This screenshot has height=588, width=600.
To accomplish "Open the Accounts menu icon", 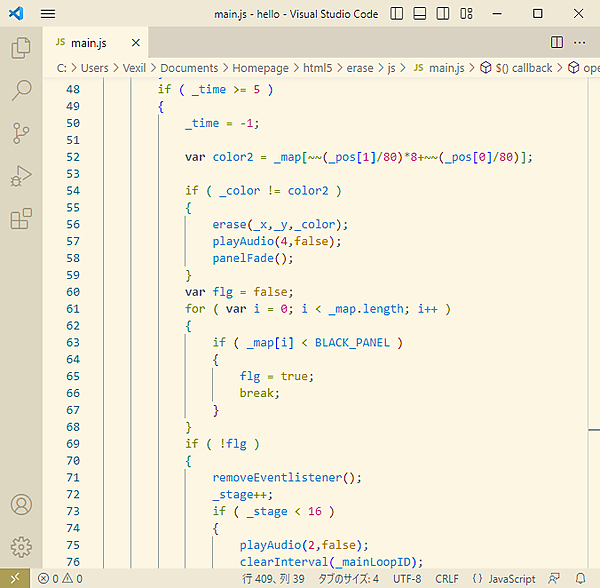I will pos(21,505).
